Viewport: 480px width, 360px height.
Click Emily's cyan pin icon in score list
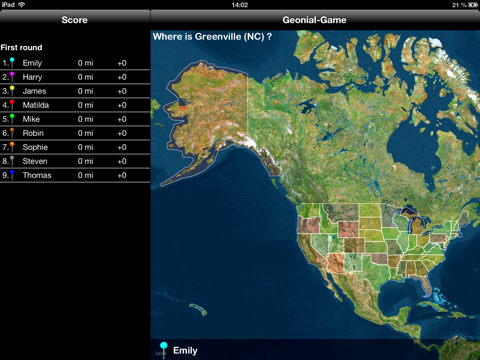12,62
